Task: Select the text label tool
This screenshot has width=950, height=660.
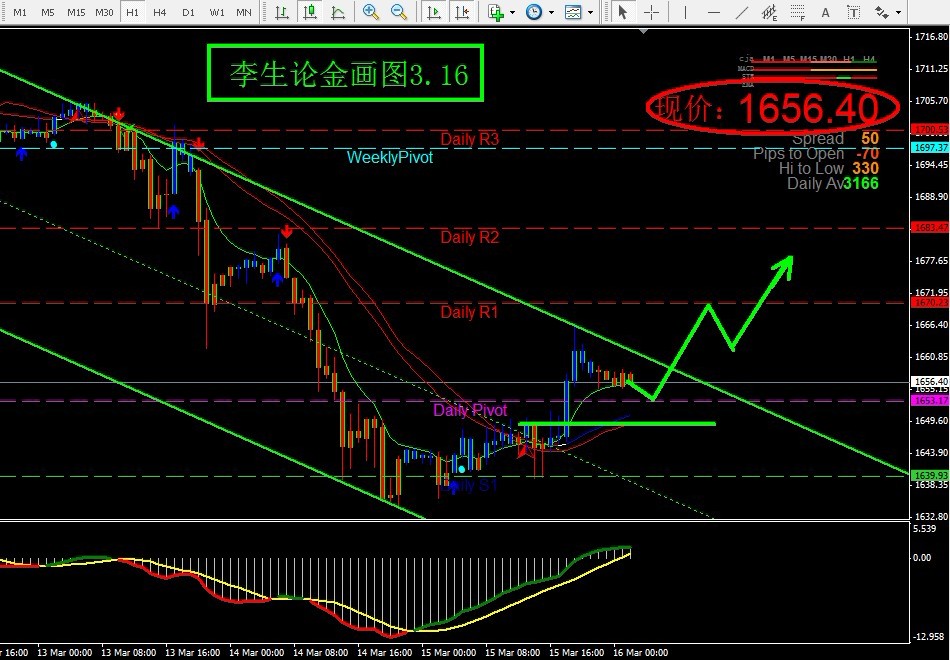Action: [x=825, y=13]
